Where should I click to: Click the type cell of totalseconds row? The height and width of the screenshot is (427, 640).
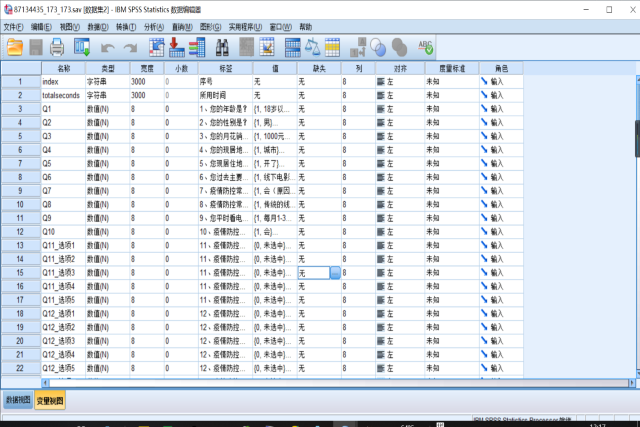107,94
